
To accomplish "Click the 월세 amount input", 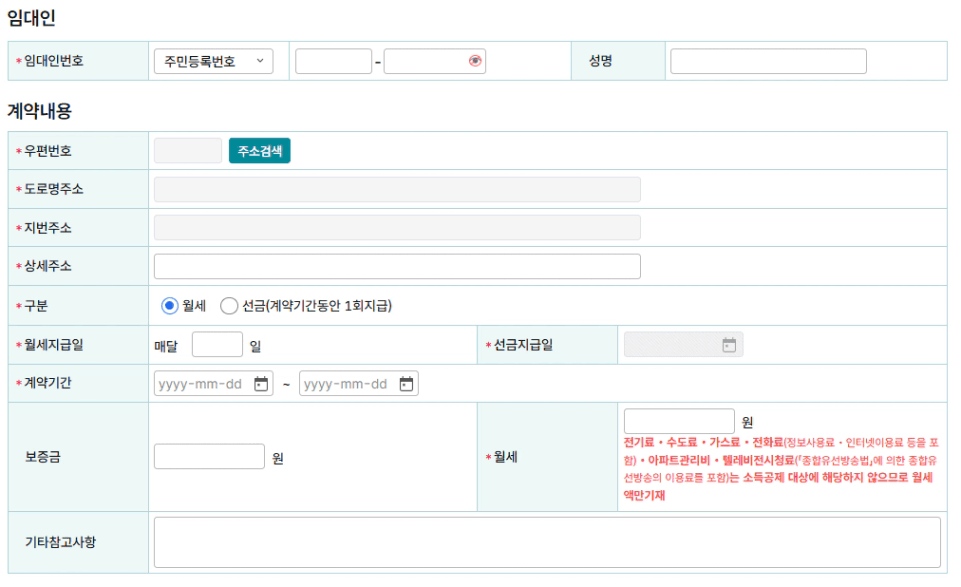I will coord(679,421).
